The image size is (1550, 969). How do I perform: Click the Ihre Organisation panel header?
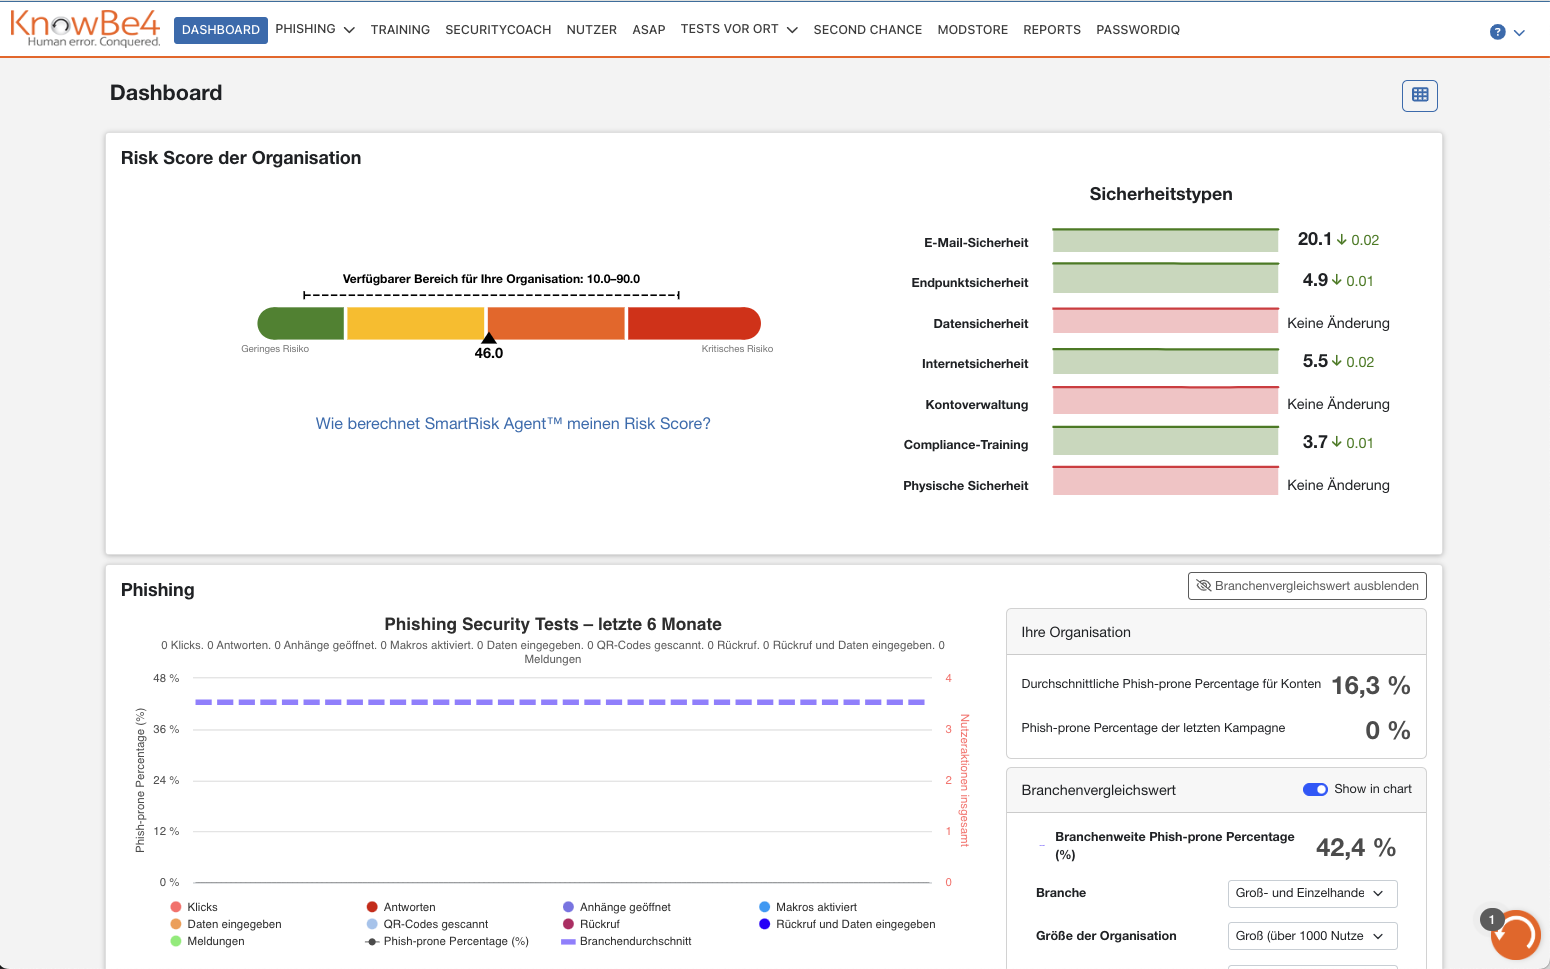coord(1216,632)
